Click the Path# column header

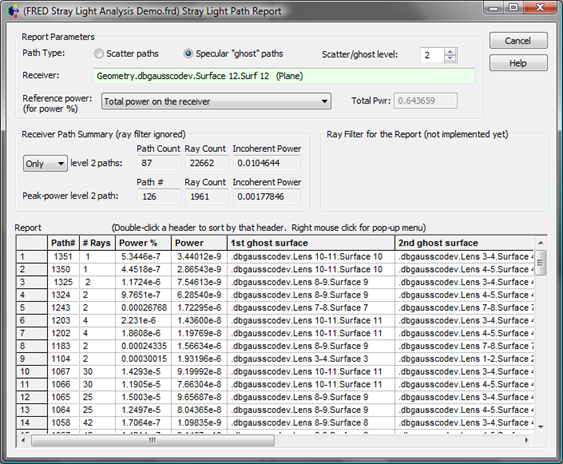point(63,243)
